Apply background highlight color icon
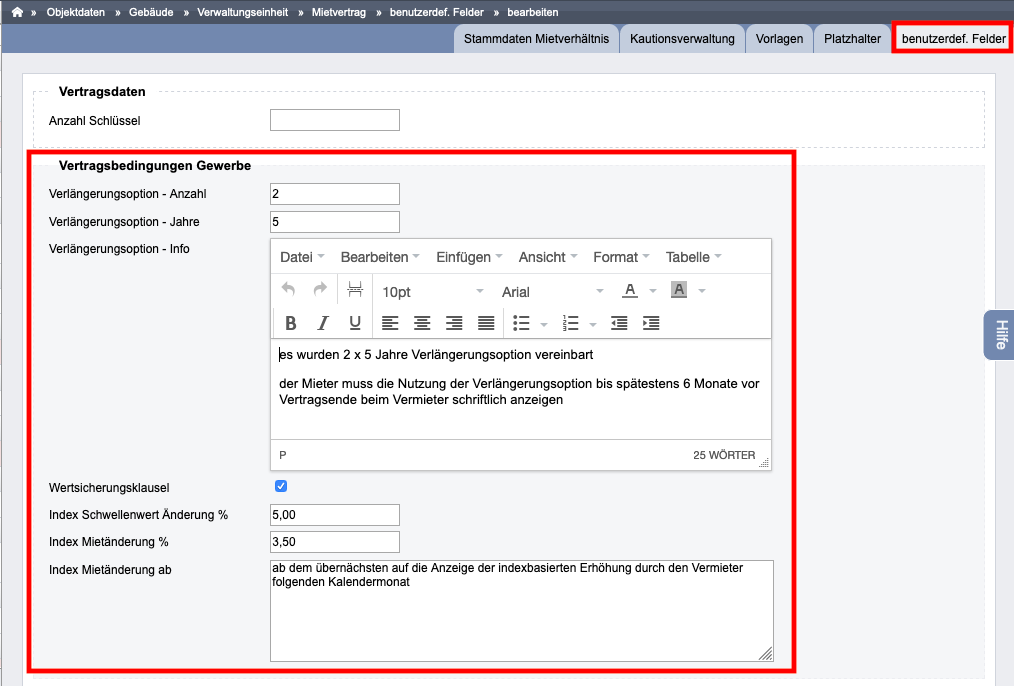Viewport: 1014px width, 686px height. point(679,290)
